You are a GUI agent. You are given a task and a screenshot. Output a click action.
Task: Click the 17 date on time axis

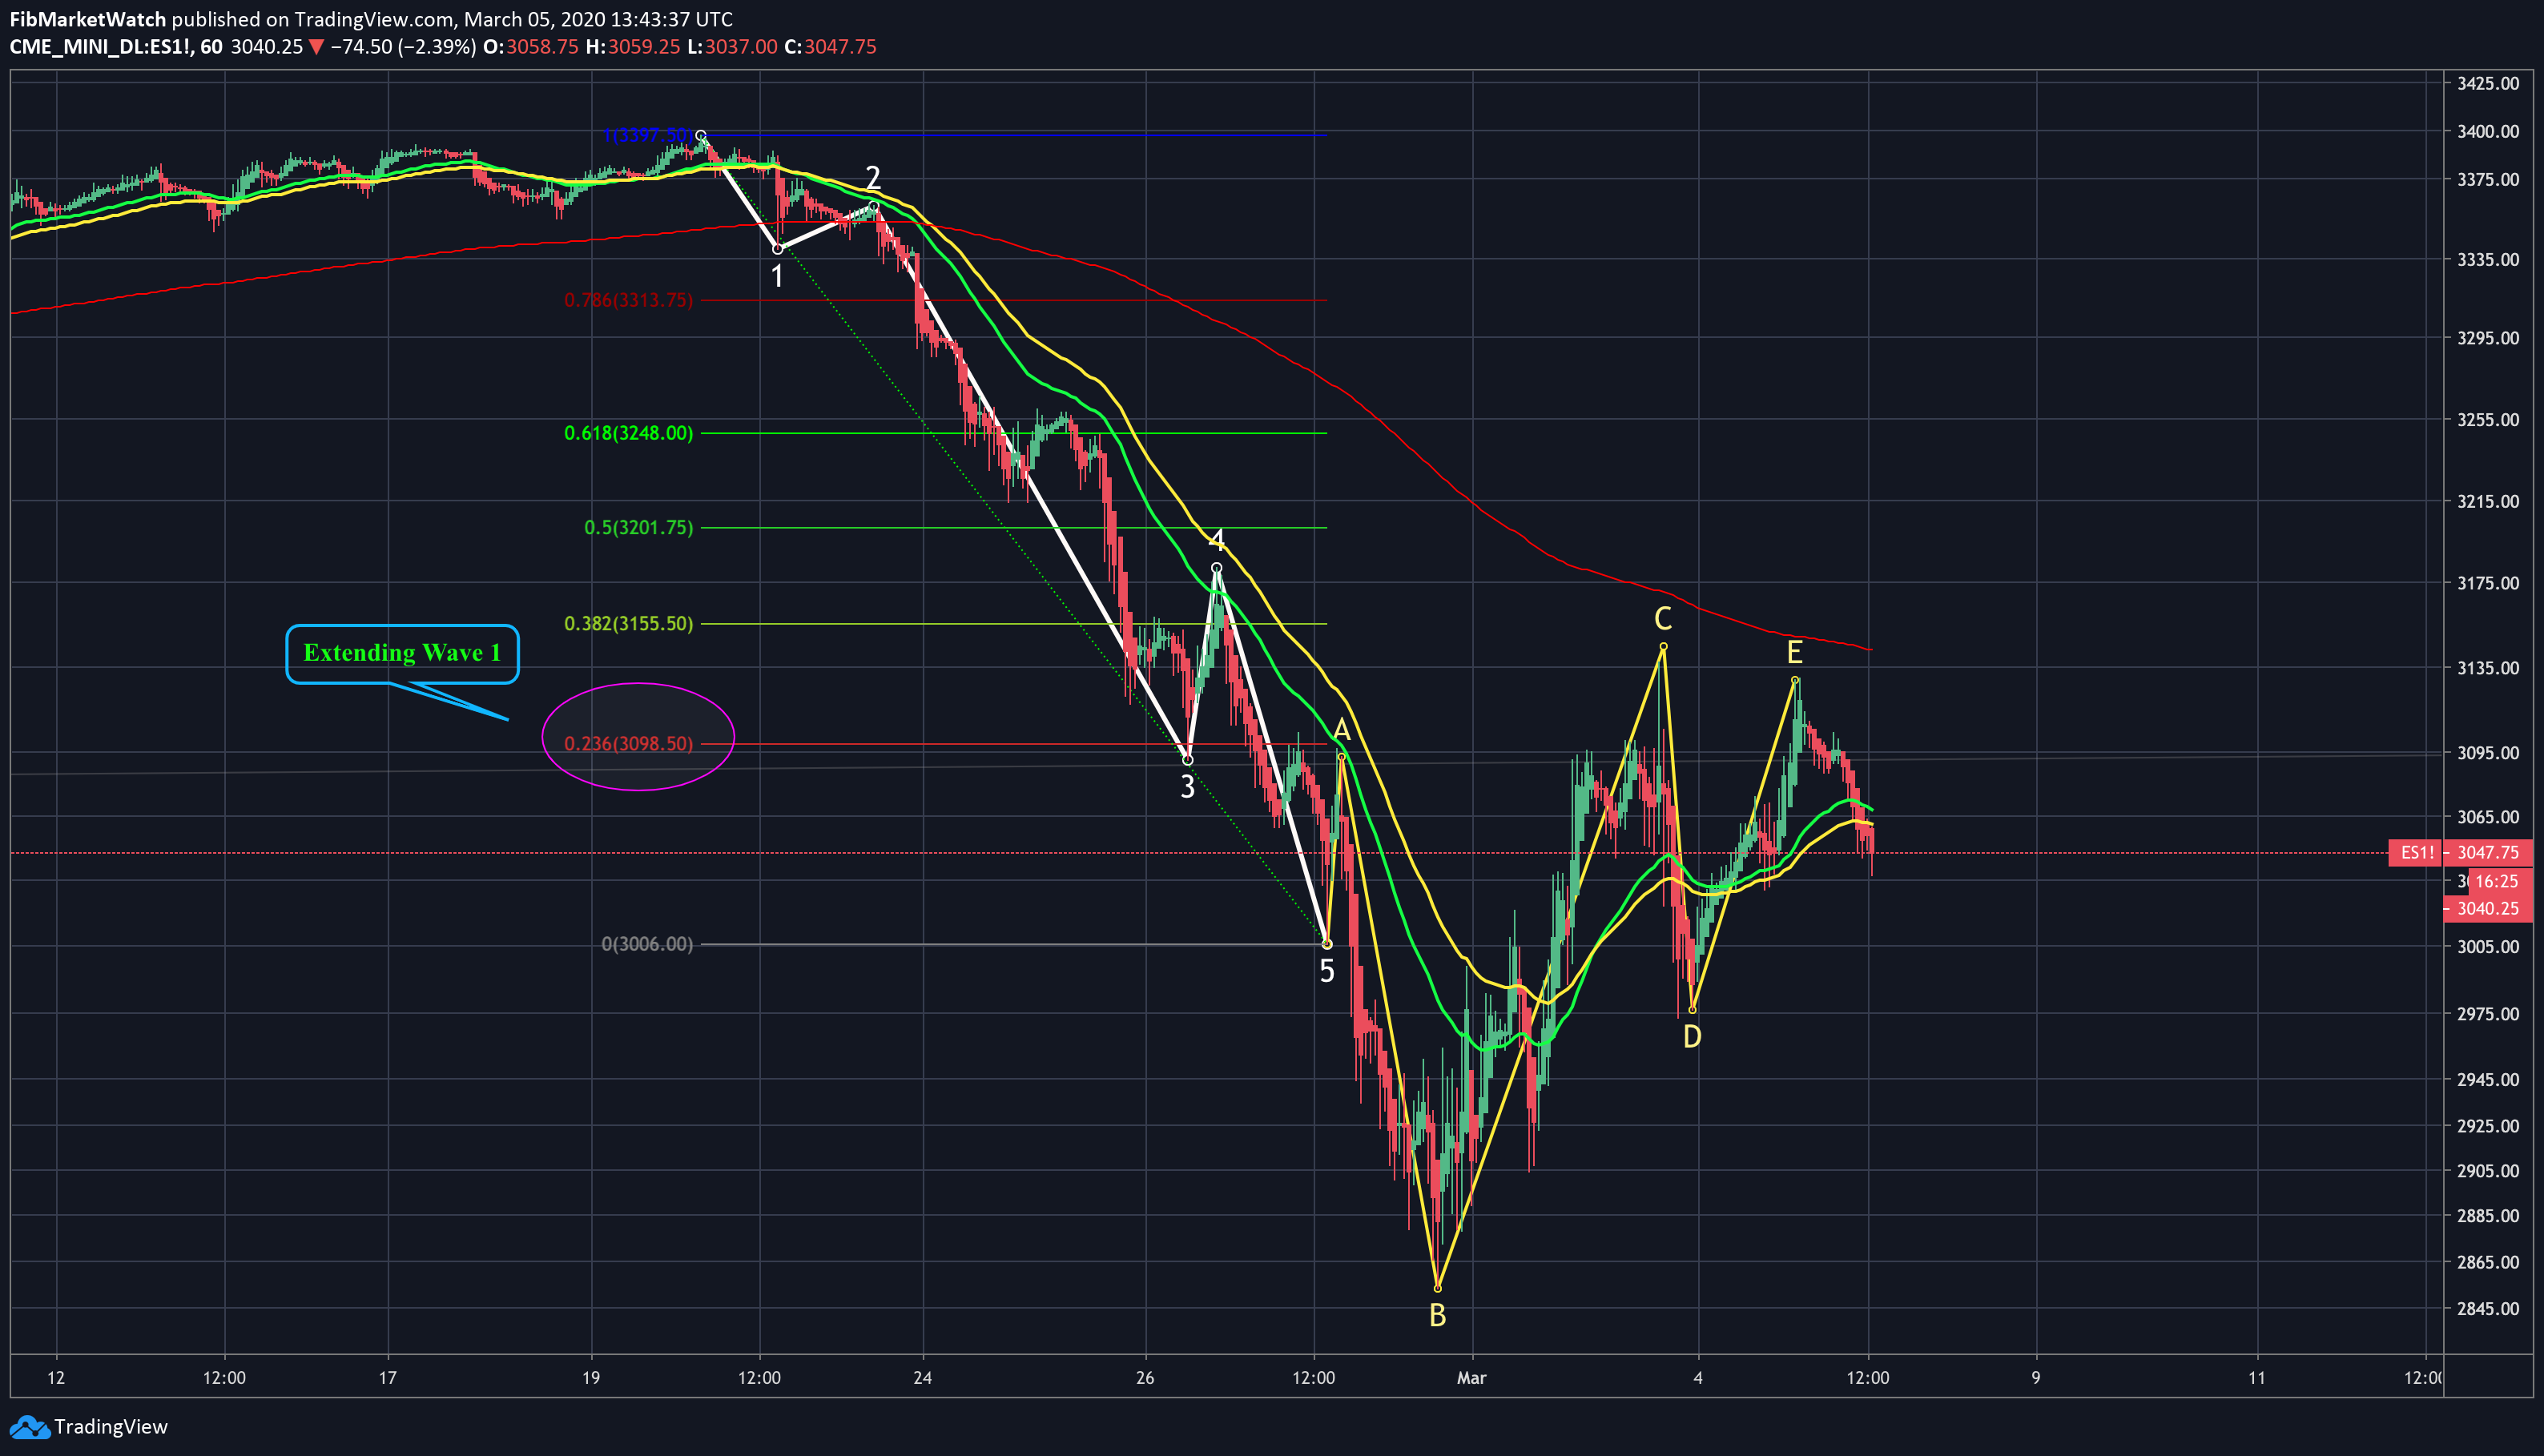387,1378
